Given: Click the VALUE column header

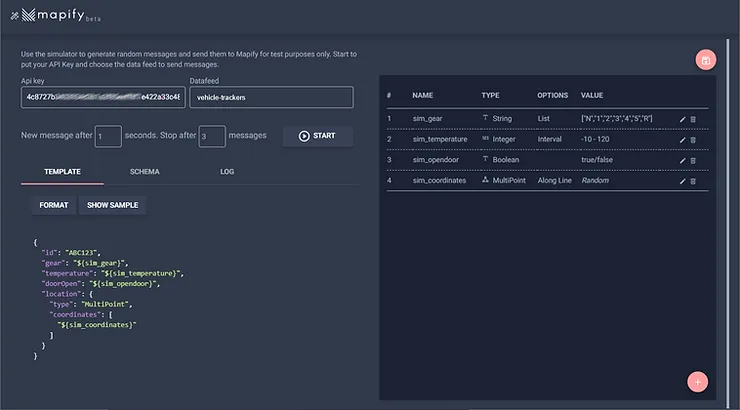Looking at the screenshot, I should click(592, 95).
